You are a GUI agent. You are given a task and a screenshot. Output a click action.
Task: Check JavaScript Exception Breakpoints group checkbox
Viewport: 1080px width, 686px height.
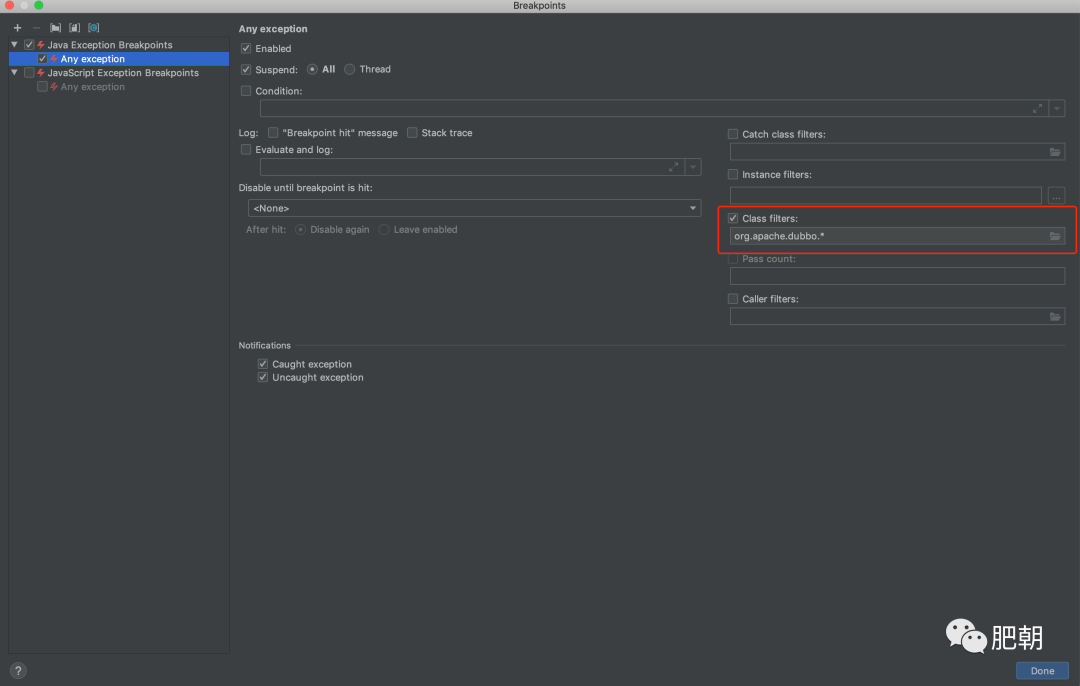29,72
